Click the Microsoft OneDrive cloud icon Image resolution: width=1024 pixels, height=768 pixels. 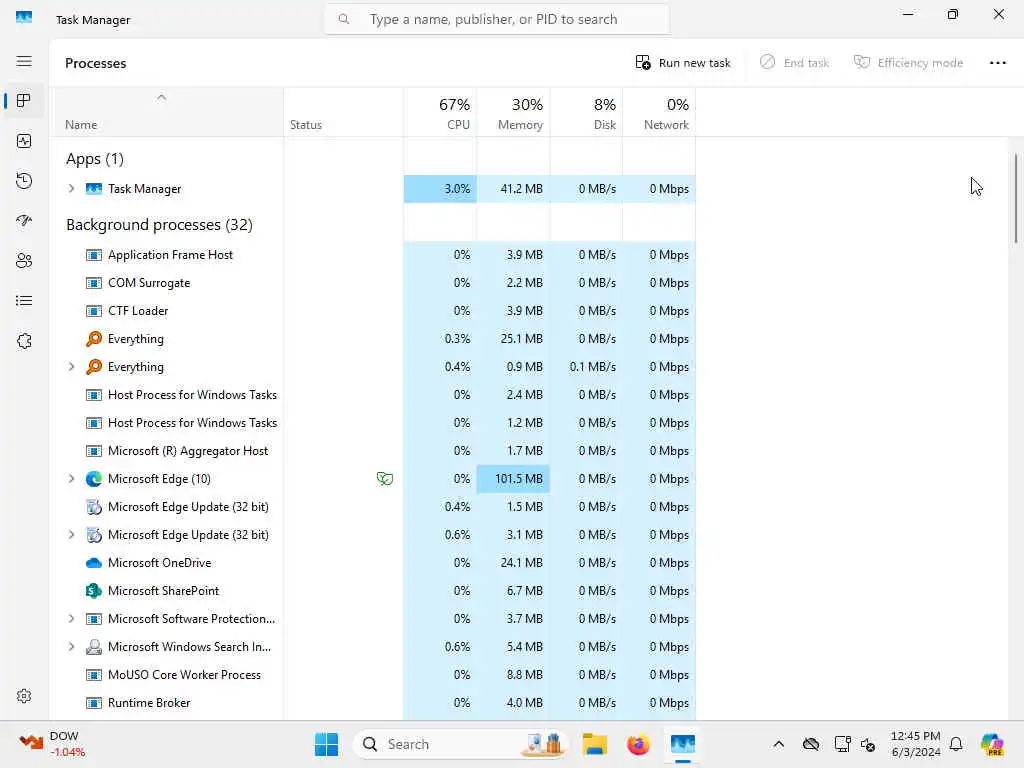tap(94, 563)
